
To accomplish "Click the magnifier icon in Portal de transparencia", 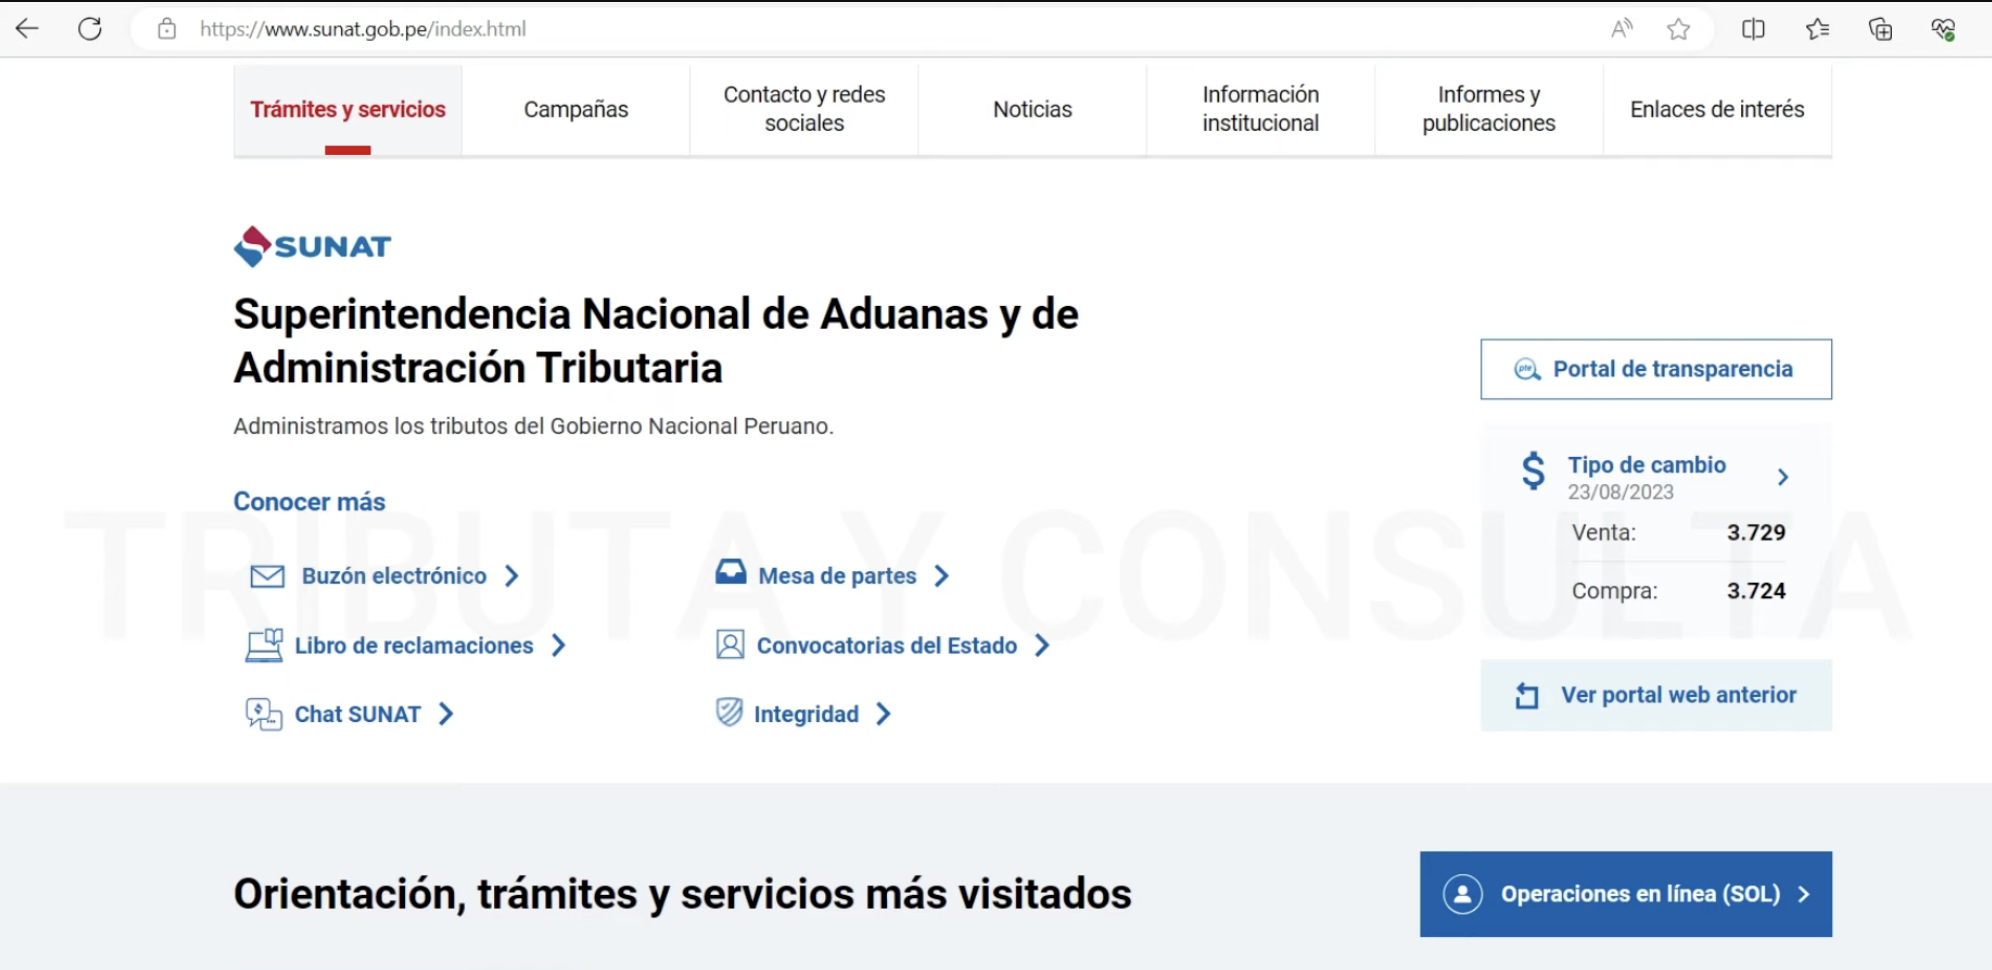I will [1527, 369].
